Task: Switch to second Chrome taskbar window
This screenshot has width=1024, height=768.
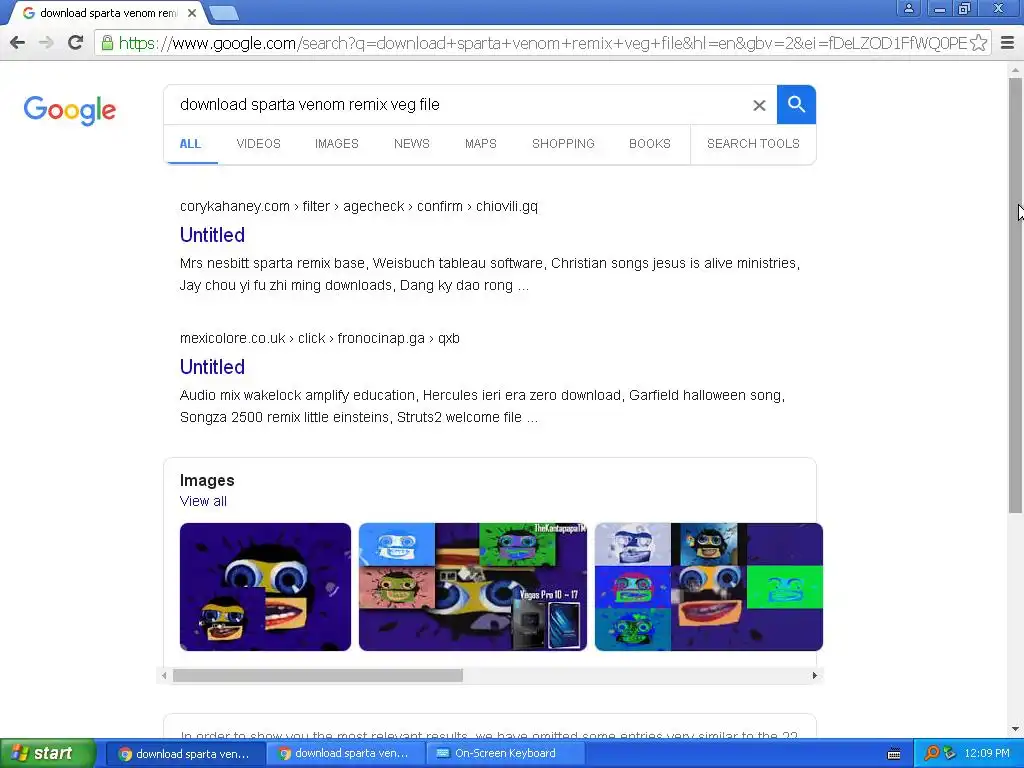Action: click(344, 754)
